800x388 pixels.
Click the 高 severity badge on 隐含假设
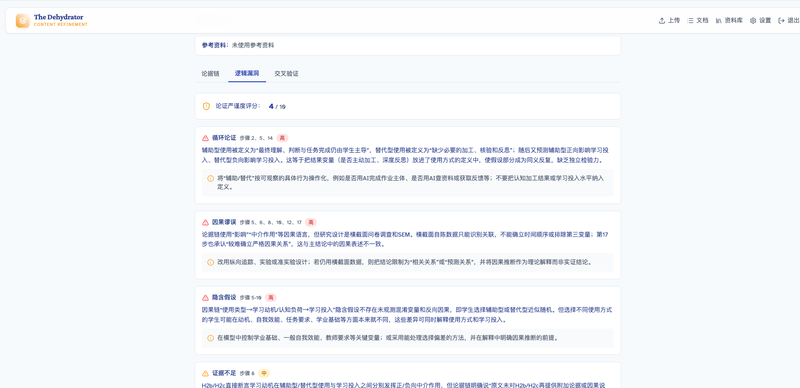(x=271, y=298)
